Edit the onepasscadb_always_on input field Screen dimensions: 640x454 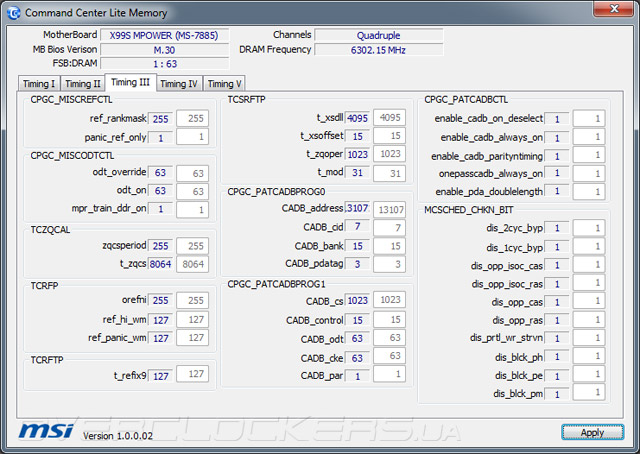[x=589, y=173]
